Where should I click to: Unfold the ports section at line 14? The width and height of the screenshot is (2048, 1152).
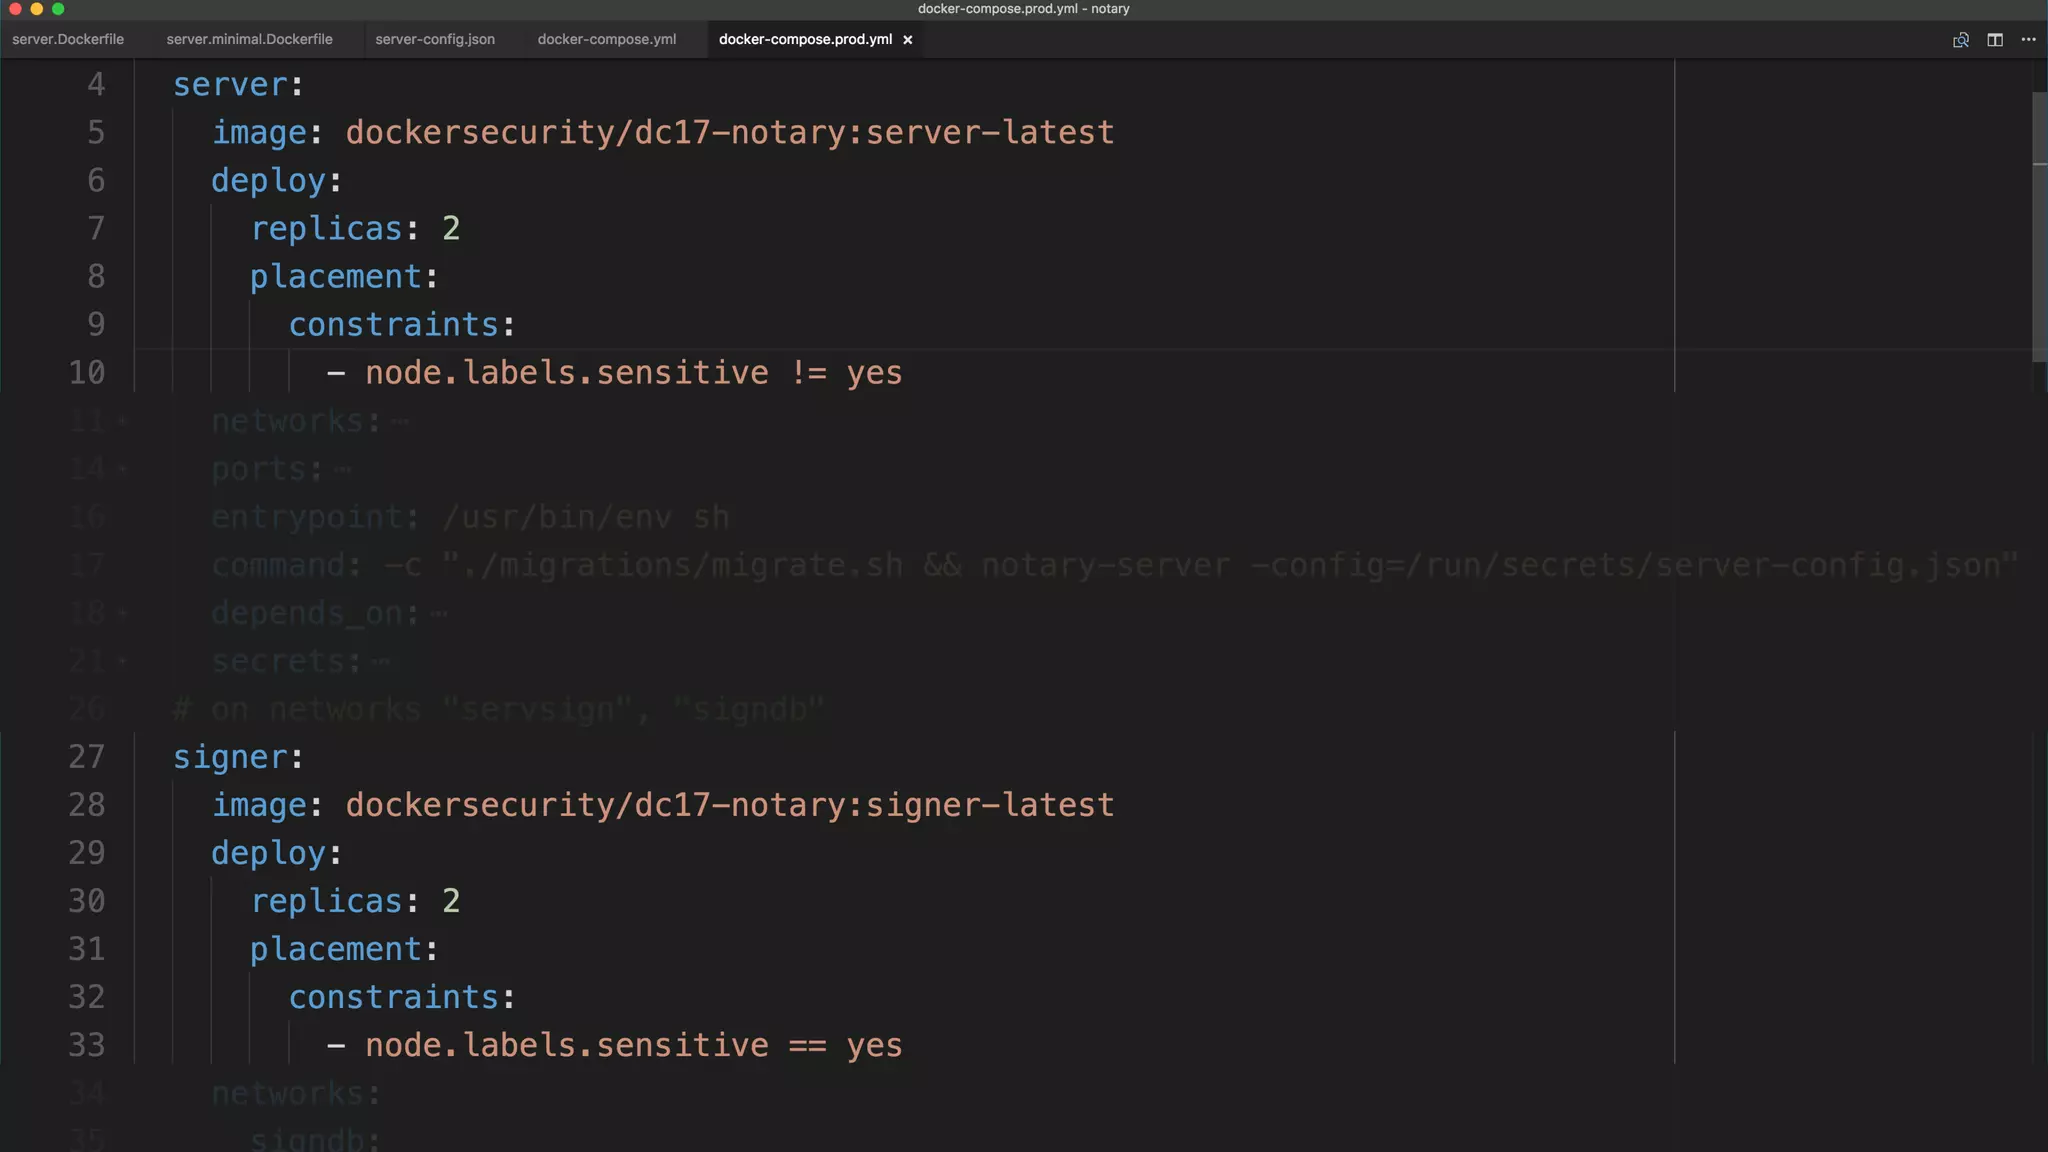(123, 470)
